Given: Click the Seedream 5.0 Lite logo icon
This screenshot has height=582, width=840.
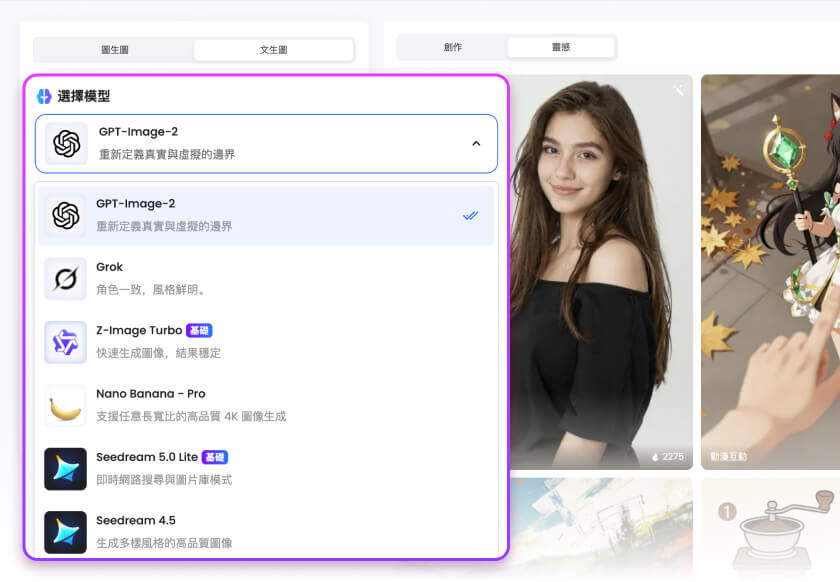Looking at the screenshot, I should (65, 469).
